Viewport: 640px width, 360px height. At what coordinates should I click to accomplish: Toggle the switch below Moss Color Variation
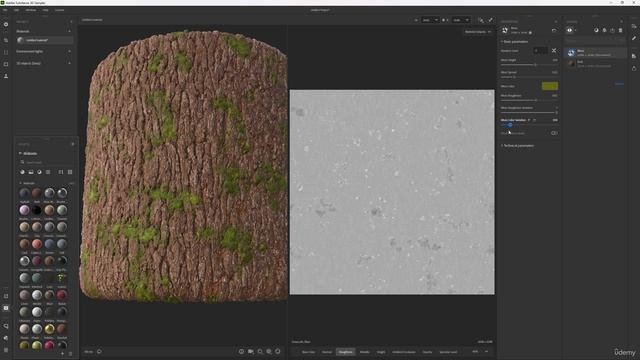tap(554, 133)
